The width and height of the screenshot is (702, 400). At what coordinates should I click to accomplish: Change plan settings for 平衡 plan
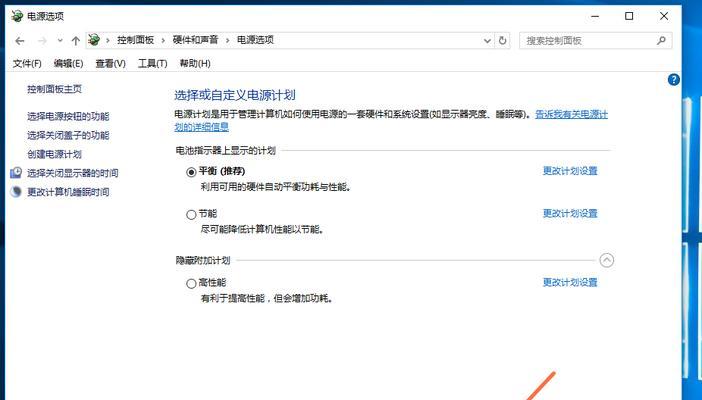[570, 171]
